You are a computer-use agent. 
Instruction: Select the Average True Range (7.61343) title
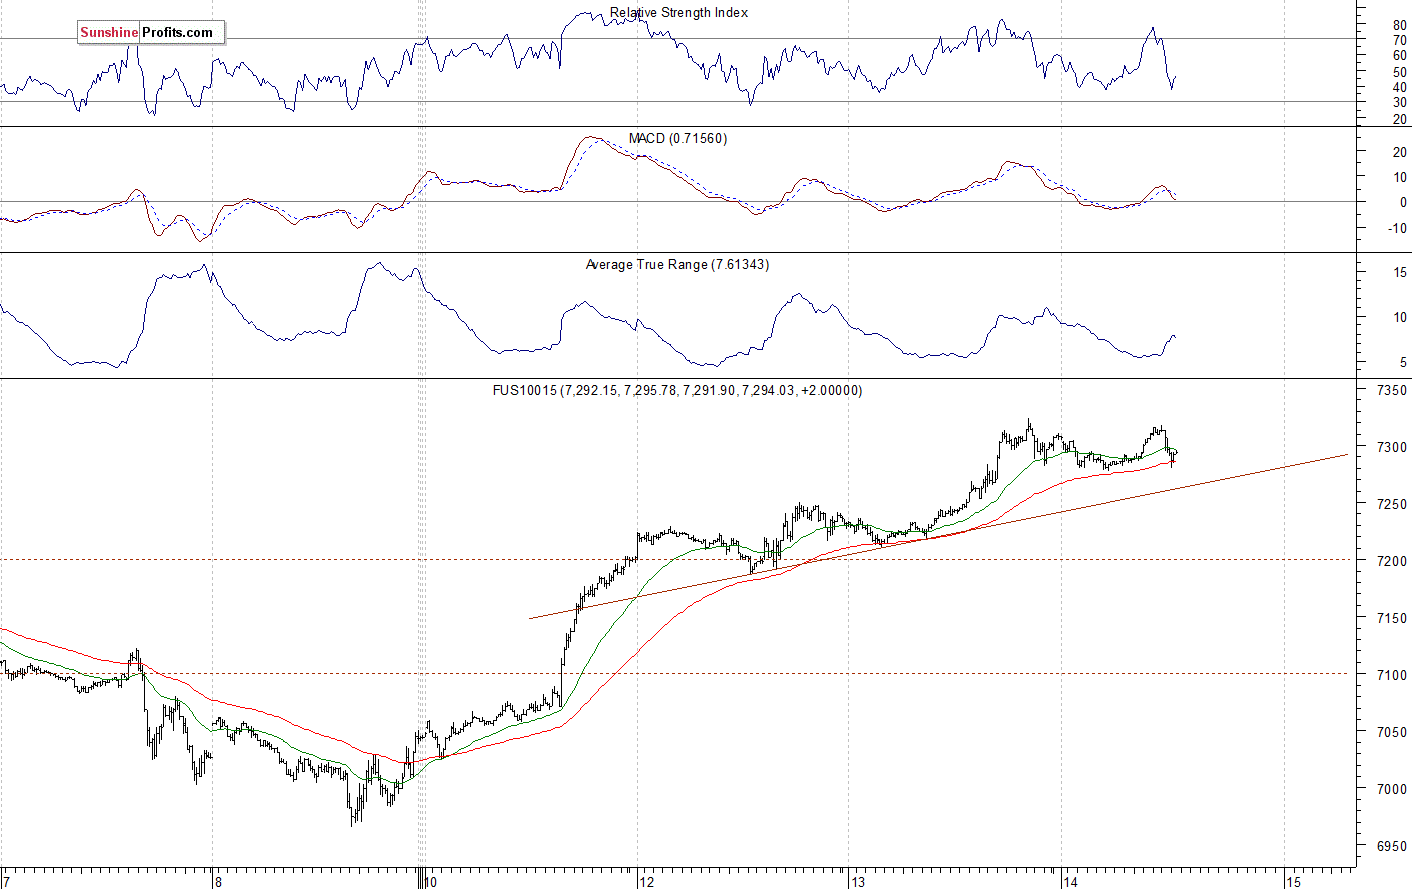[x=677, y=265]
